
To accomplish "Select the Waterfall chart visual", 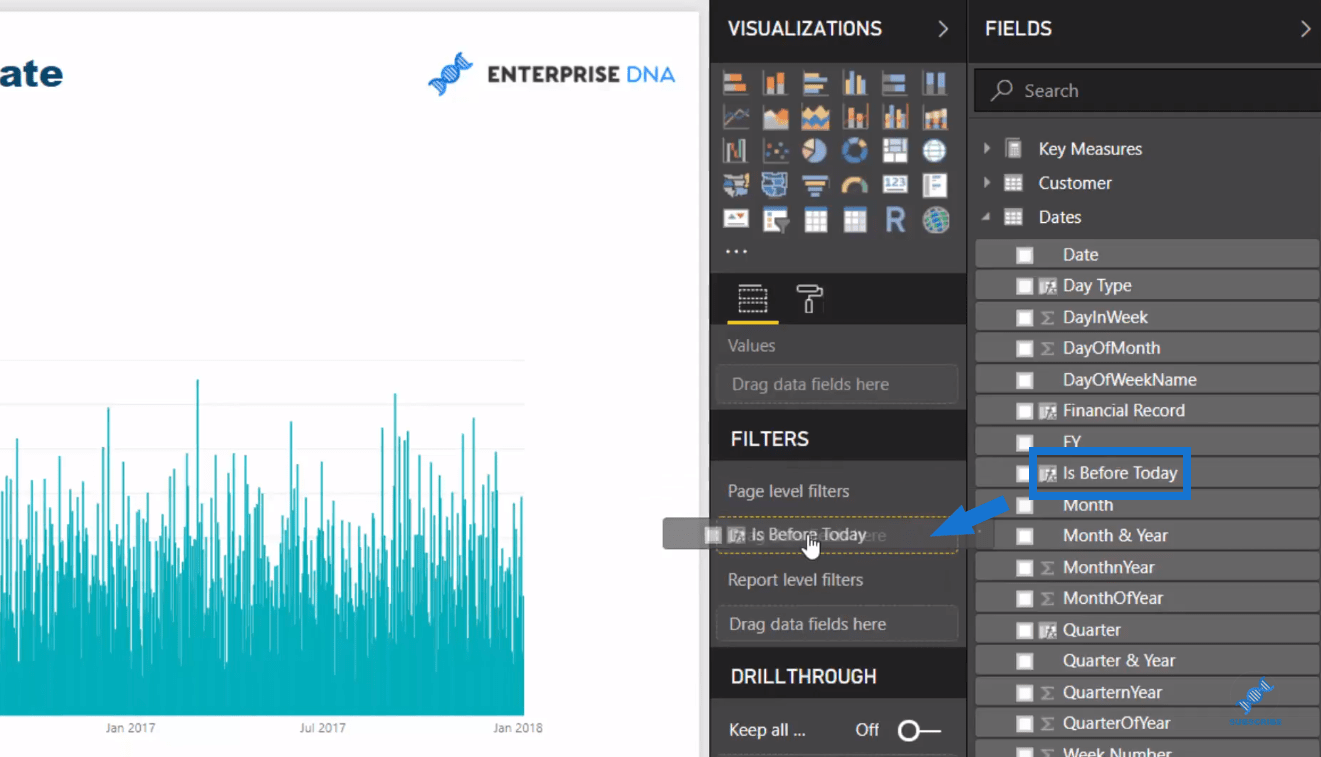I will (736, 151).
